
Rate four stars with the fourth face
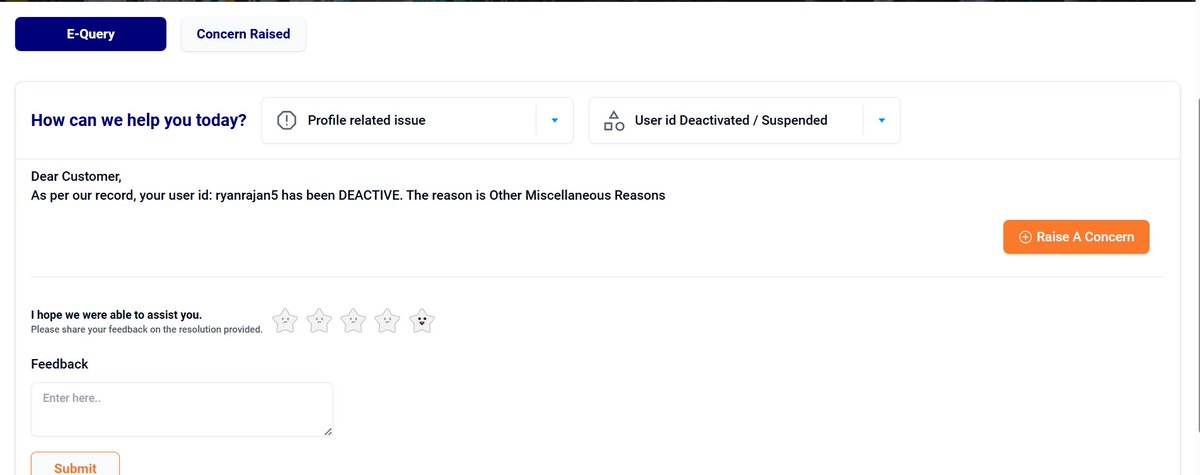coord(388,321)
